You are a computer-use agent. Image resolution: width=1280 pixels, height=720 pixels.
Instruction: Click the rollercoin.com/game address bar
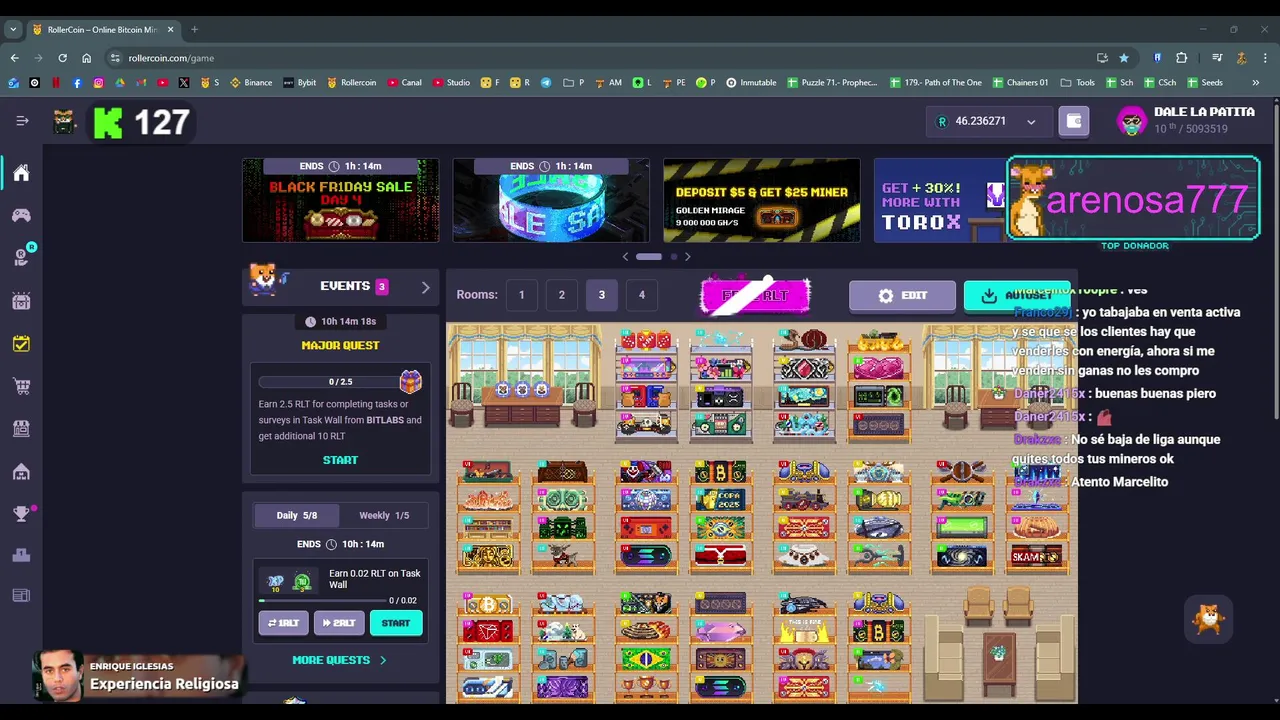[600, 58]
